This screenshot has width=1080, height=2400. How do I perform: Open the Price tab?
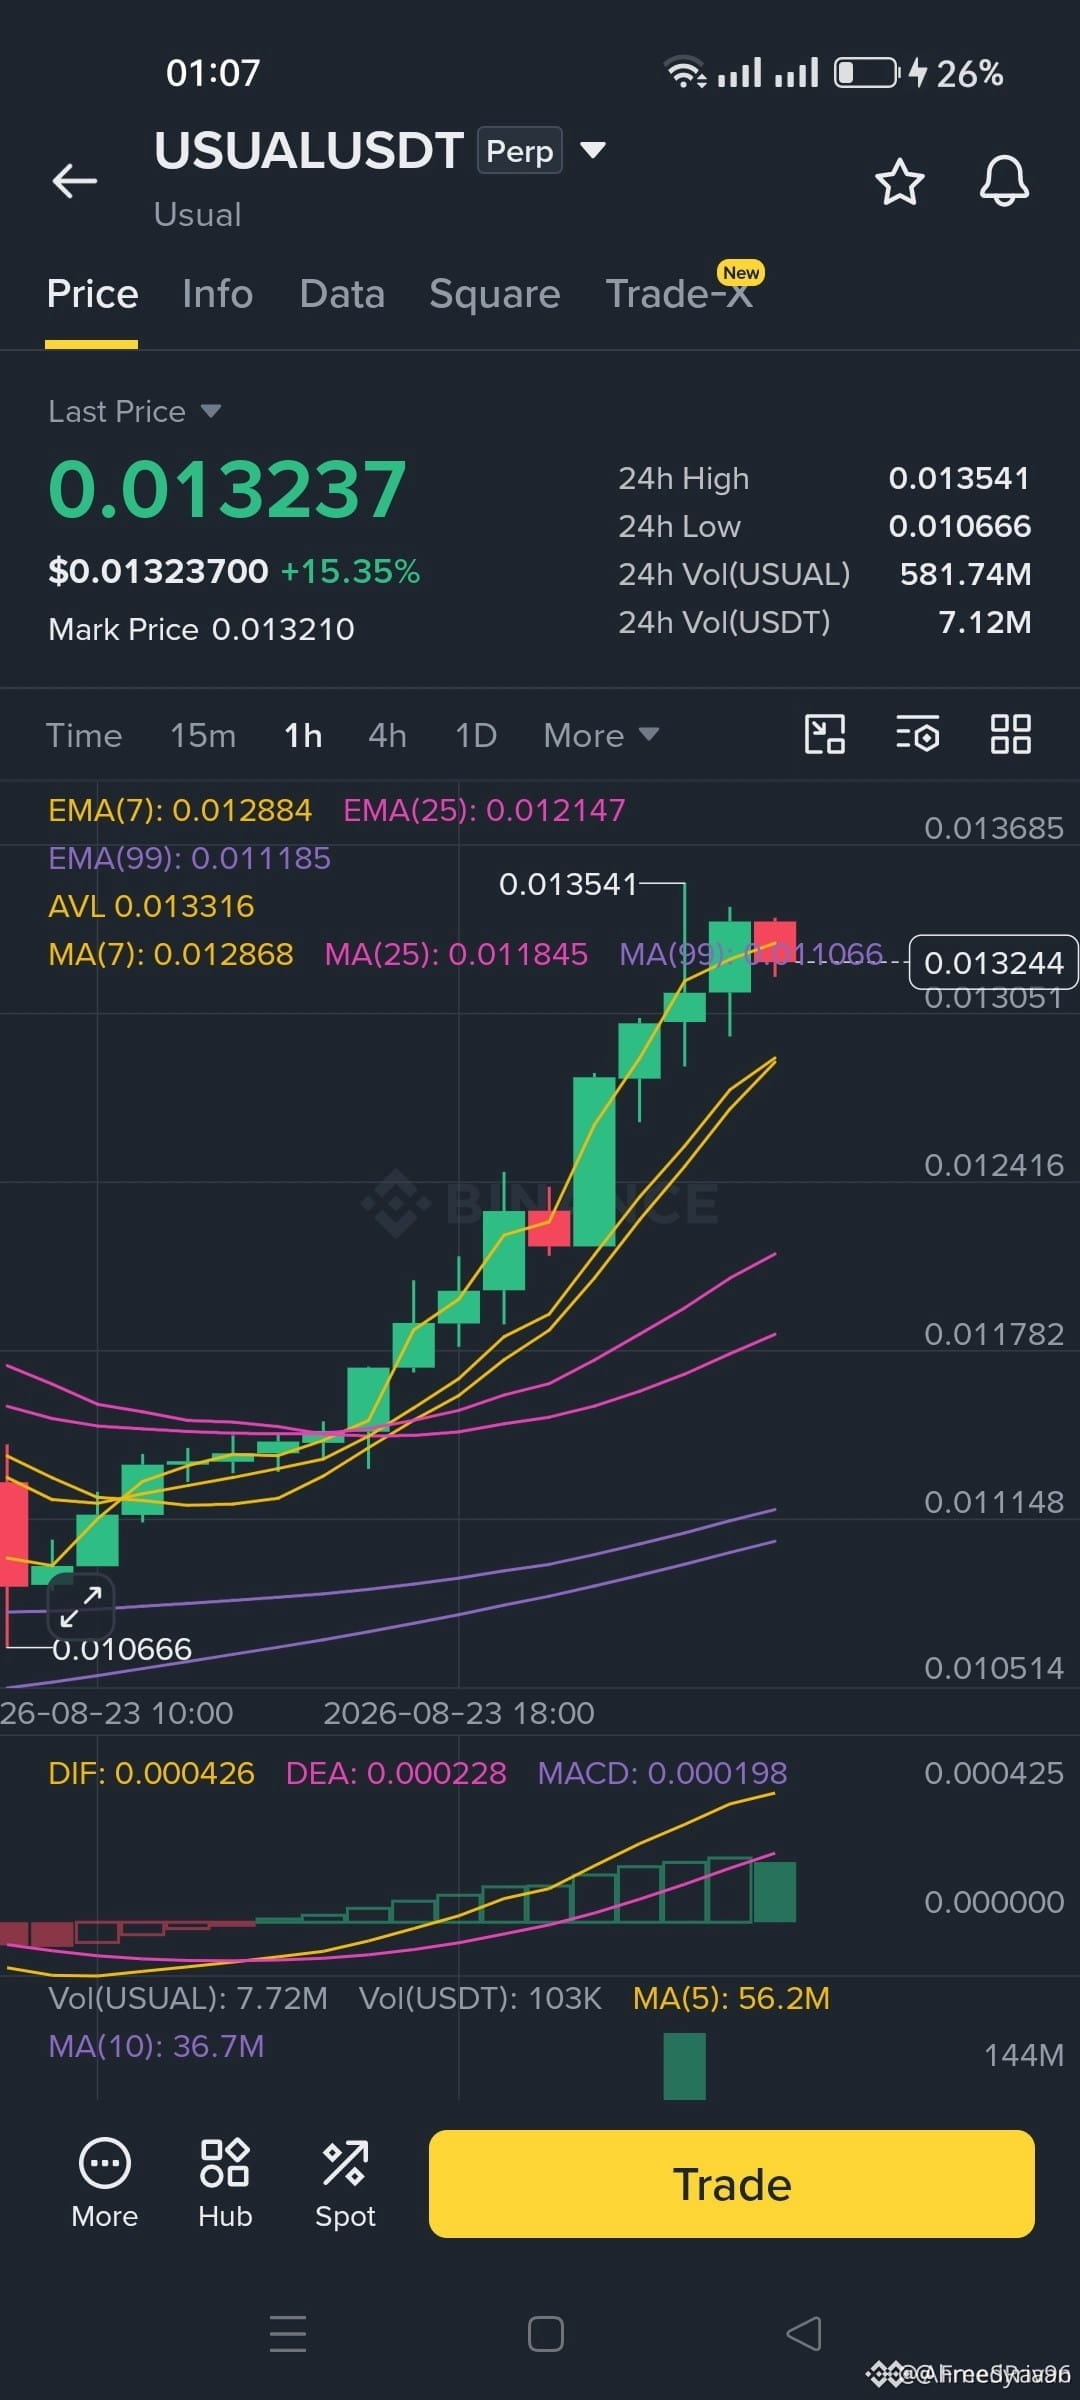[92, 294]
